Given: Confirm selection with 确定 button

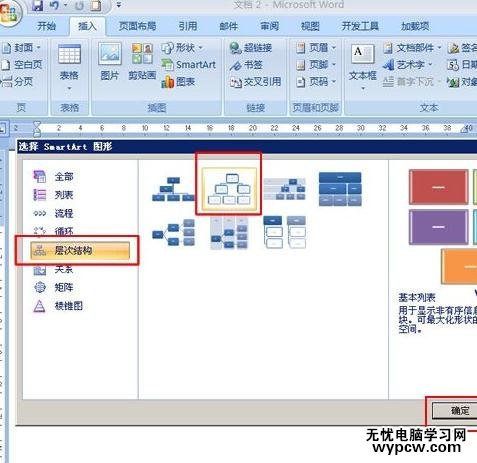Looking at the screenshot, I should [x=455, y=410].
